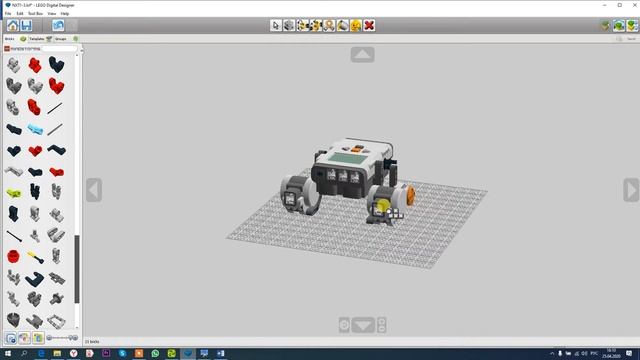Activate the Clone tool icon
This screenshot has width=640, height=360.
pos(289,25)
